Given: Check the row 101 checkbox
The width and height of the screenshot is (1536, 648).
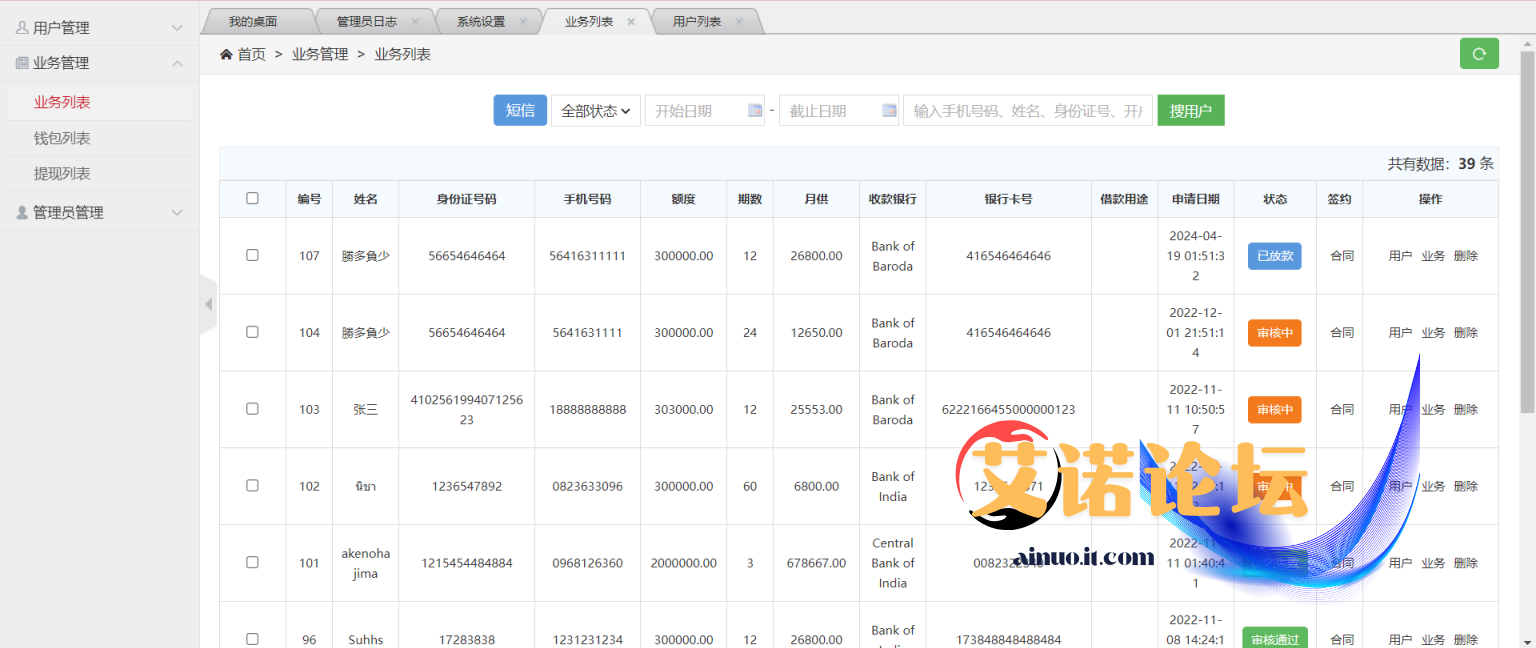Looking at the screenshot, I should click(252, 562).
